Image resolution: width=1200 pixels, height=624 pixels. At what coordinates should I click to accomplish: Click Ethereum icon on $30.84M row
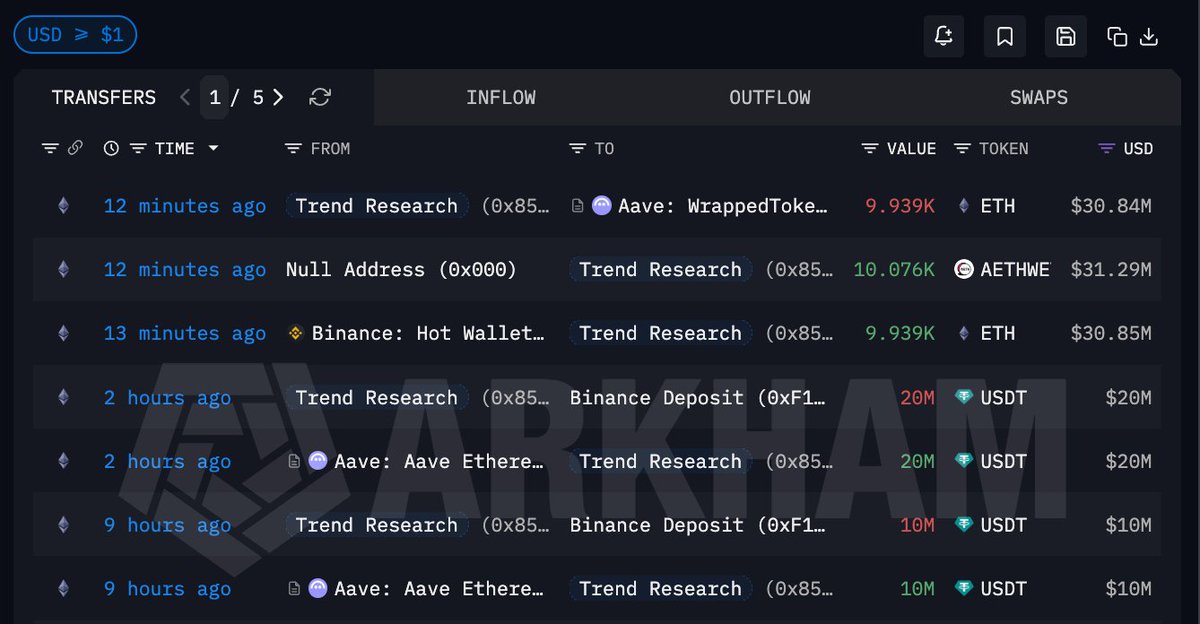click(64, 206)
